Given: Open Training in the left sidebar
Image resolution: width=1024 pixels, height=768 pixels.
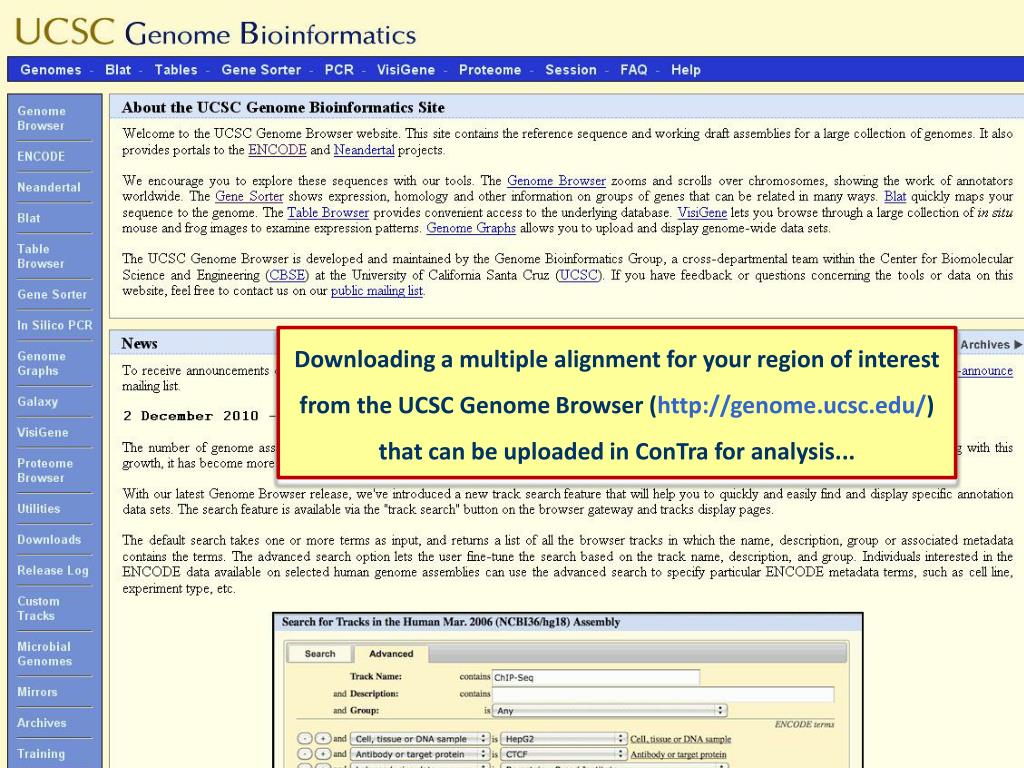Looking at the screenshot, I should (41, 754).
